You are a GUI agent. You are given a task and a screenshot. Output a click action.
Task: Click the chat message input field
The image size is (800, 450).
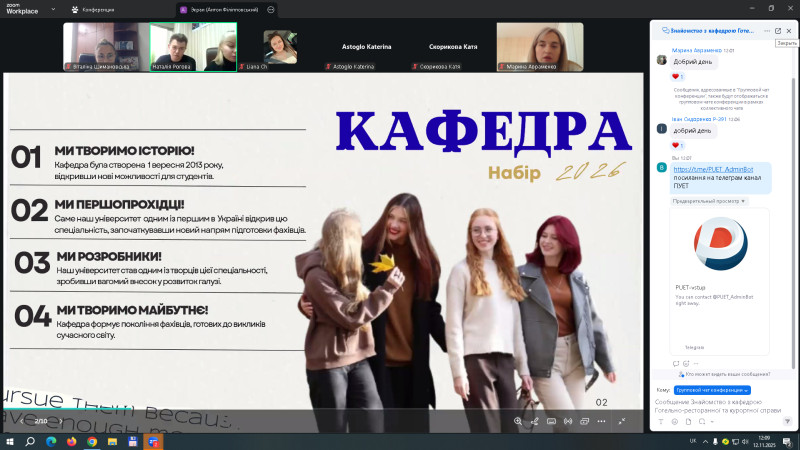pos(715,405)
